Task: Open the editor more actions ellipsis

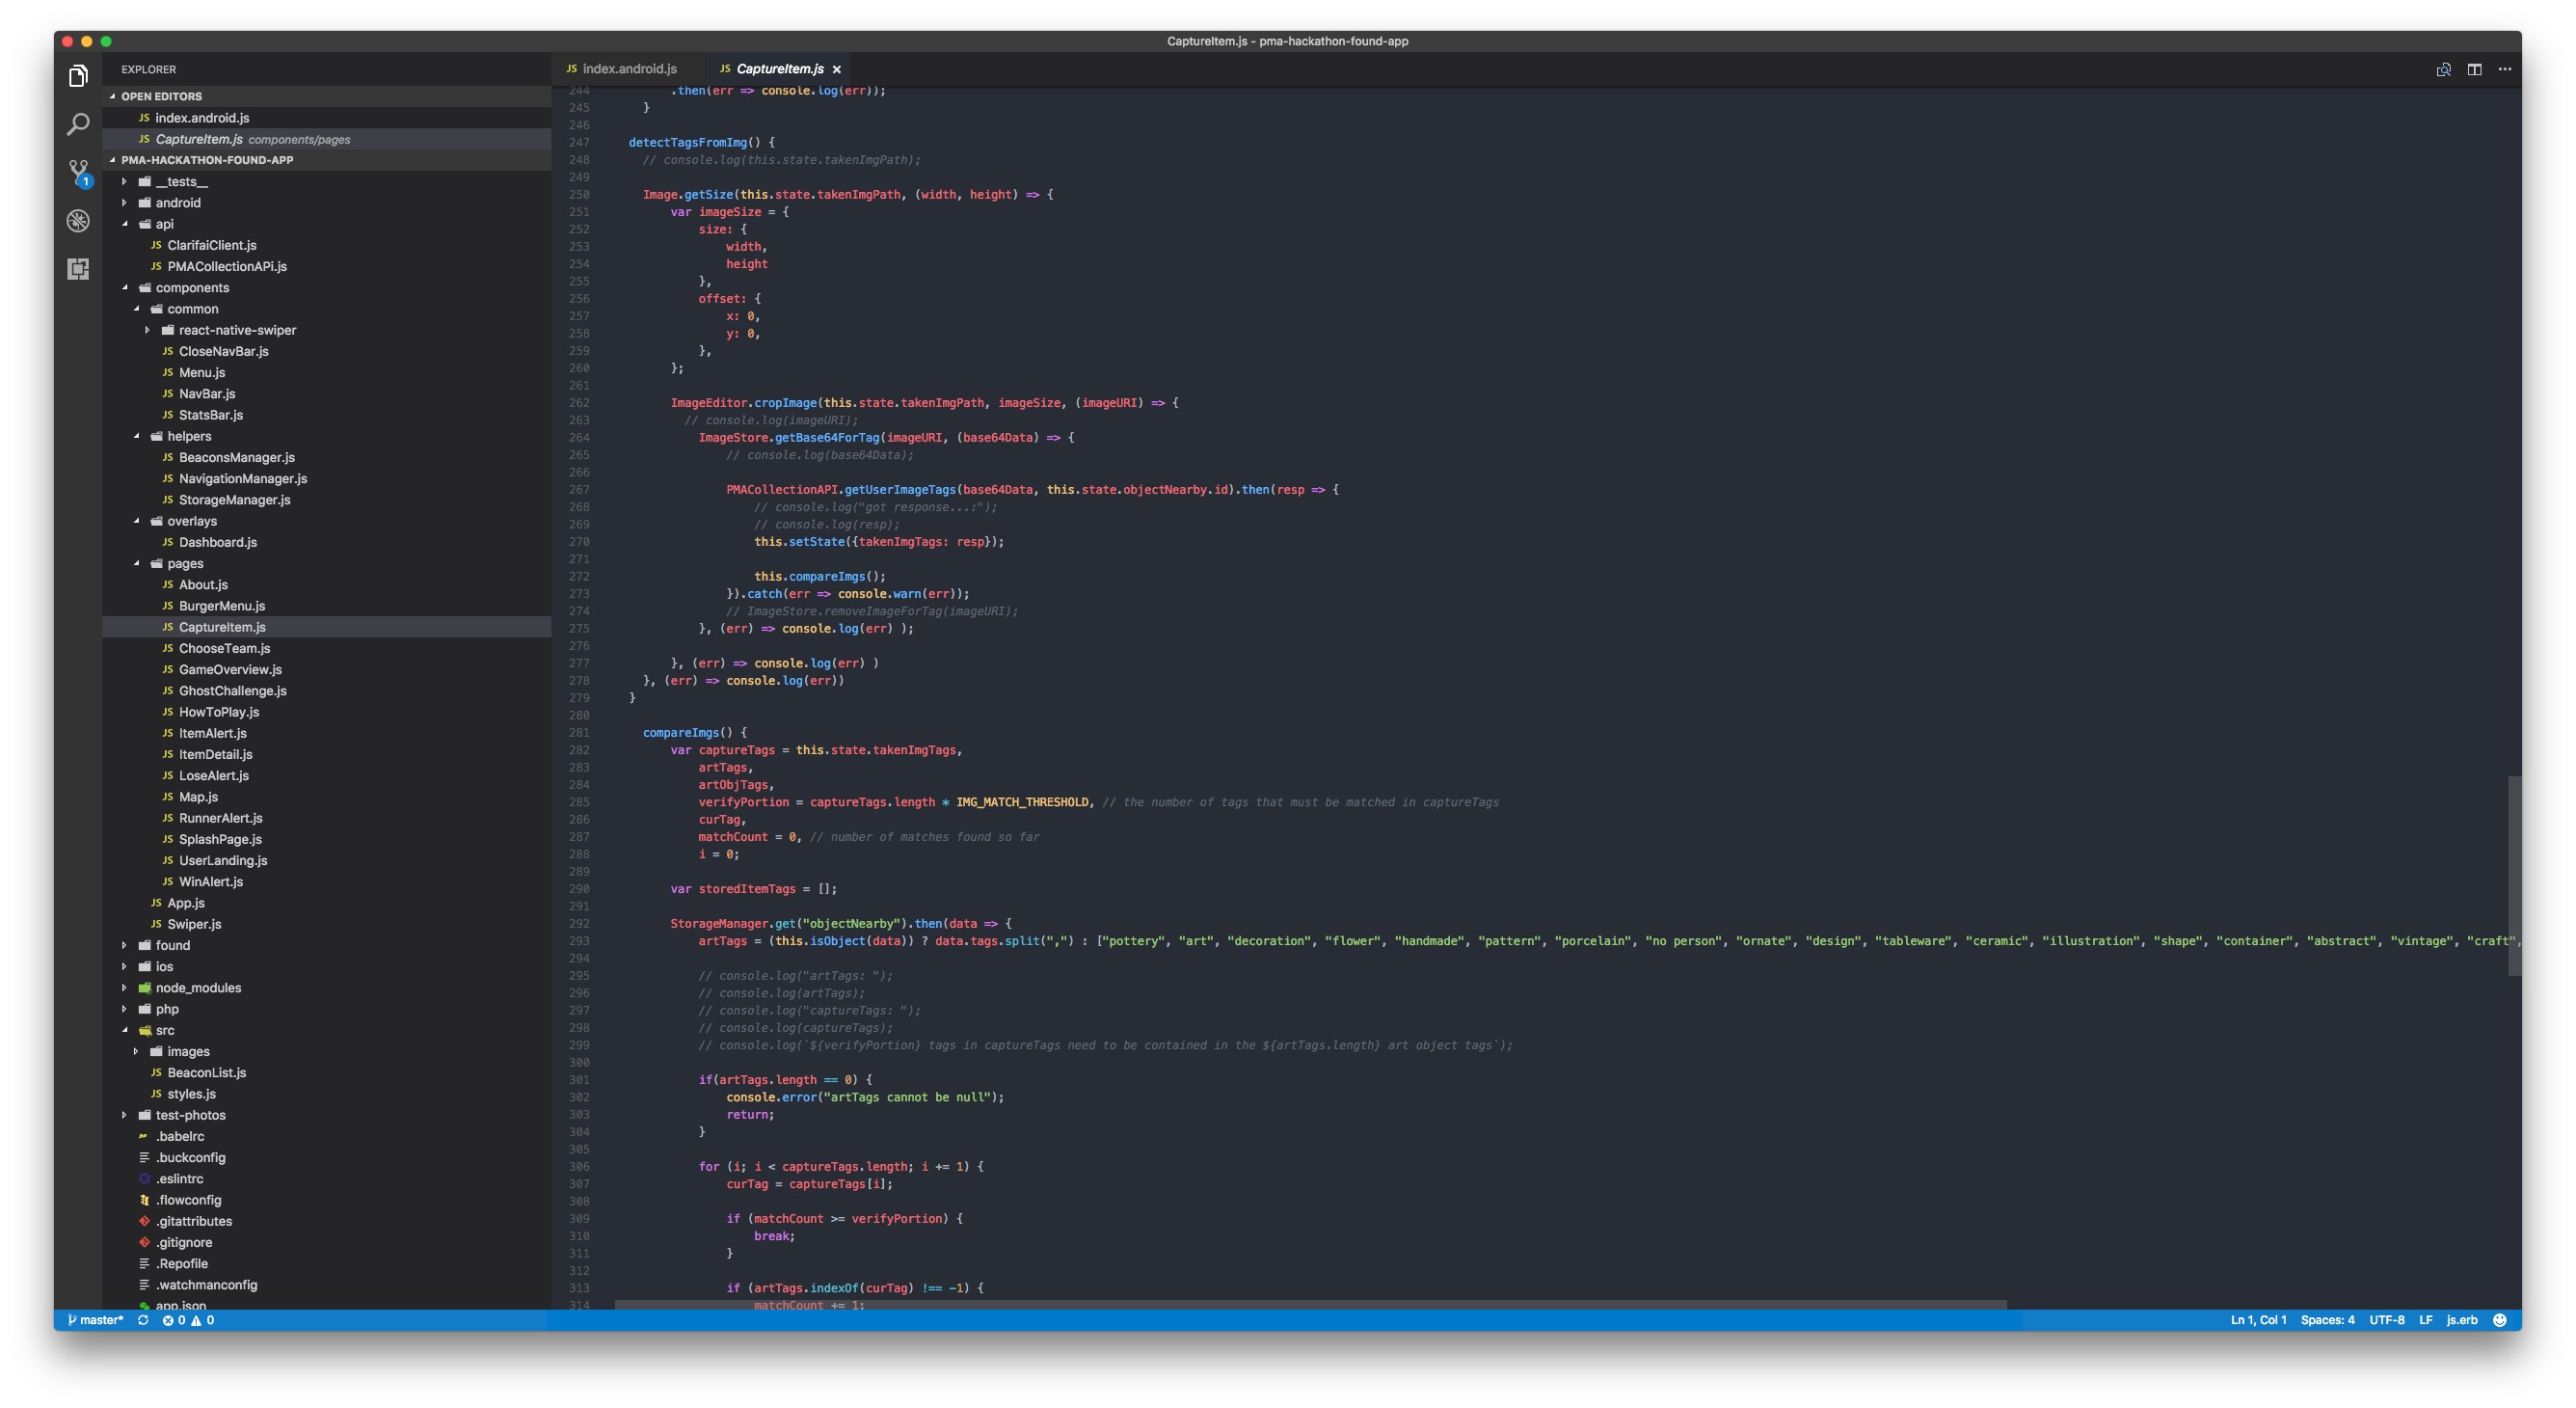Action: (x=2504, y=69)
